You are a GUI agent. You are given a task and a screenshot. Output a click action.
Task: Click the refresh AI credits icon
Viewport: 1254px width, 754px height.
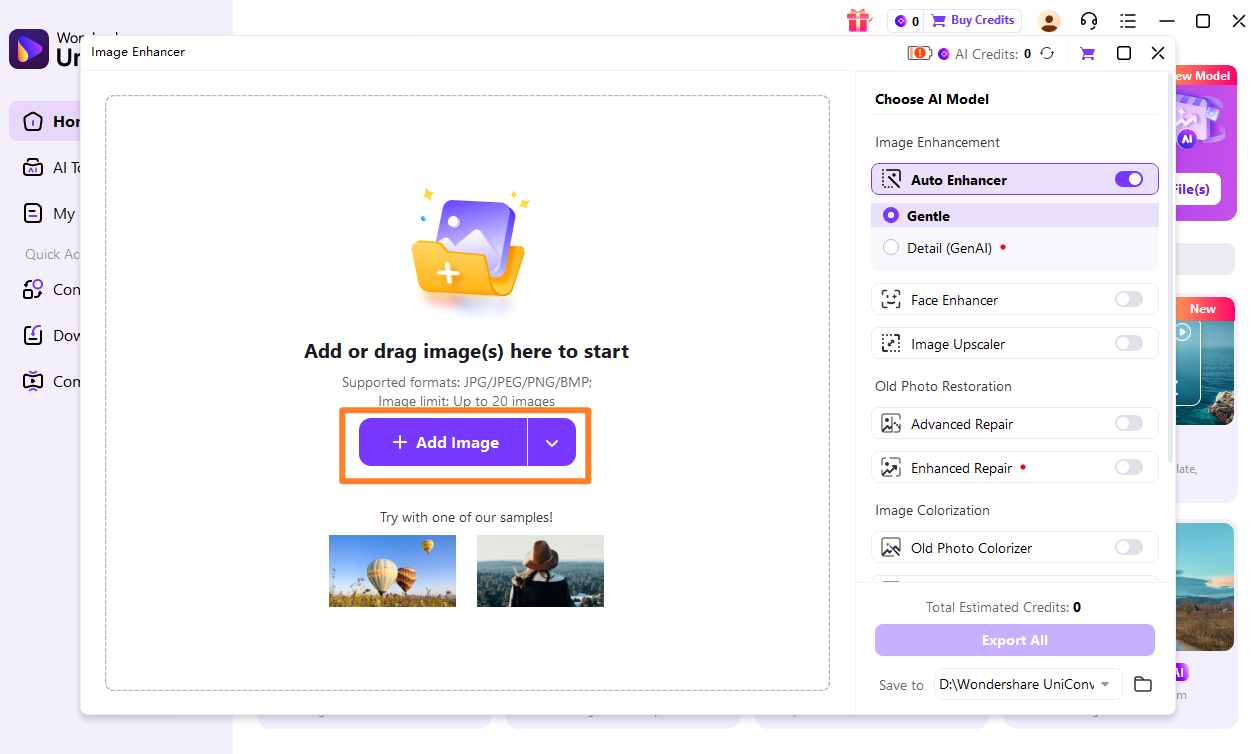(1047, 54)
